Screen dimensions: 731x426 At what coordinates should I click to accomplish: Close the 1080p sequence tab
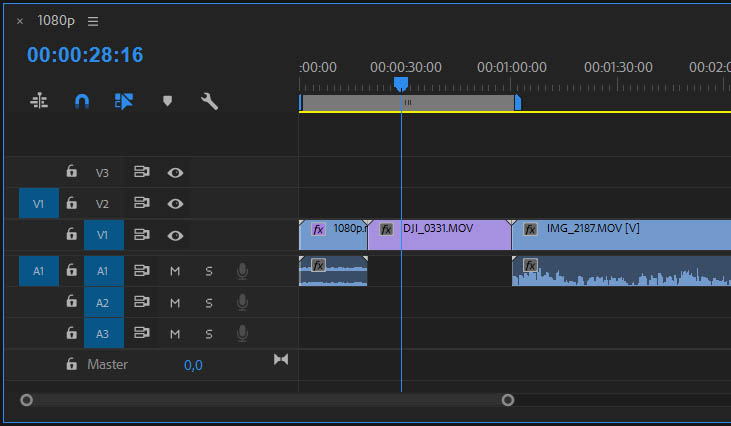(20, 21)
